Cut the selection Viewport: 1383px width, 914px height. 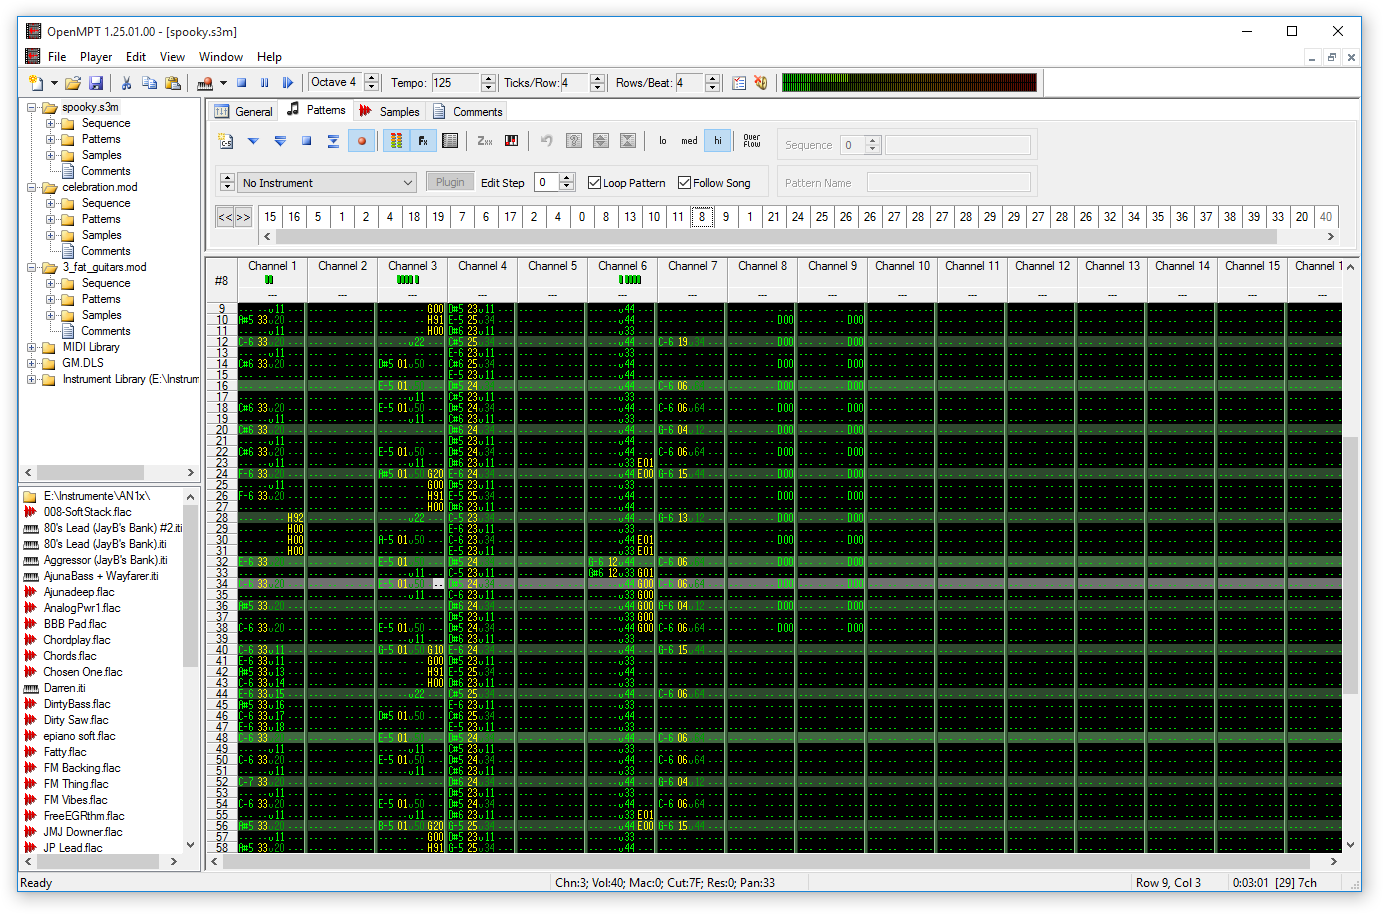[126, 83]
